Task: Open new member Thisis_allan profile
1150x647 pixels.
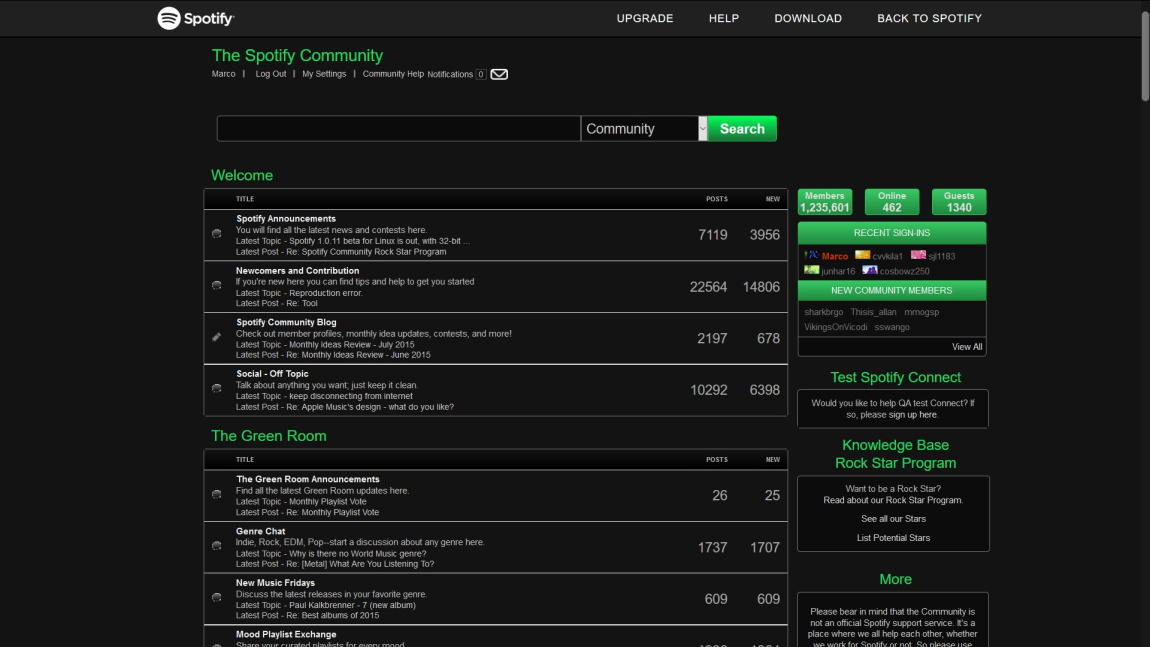Action: point(873,312)
